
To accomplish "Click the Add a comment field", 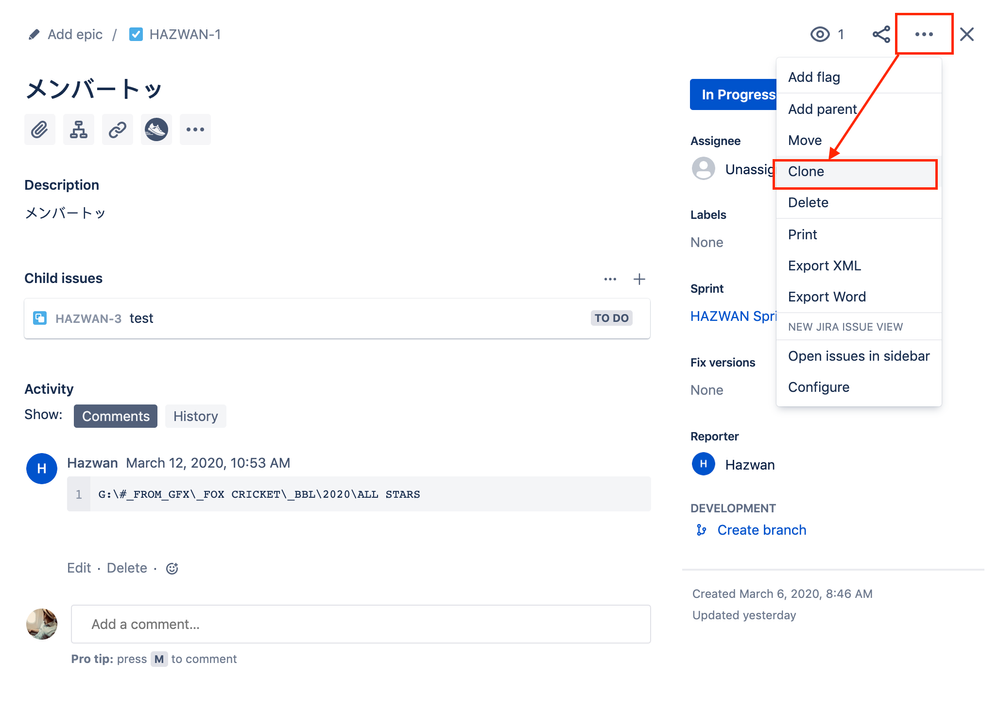I will 361,624.
